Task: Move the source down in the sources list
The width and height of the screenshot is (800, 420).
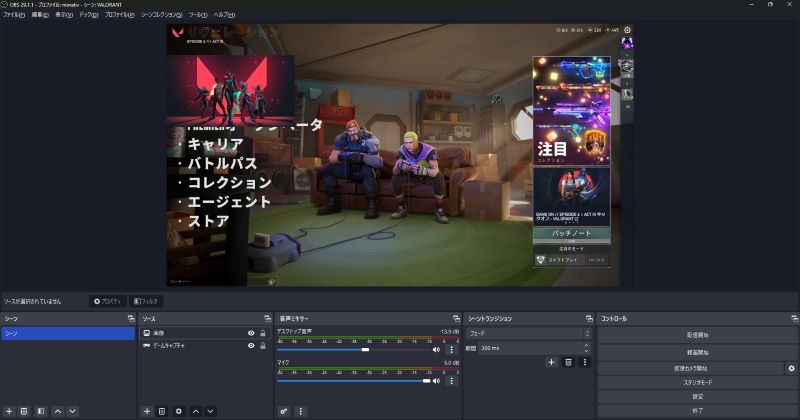Action: 210,411
